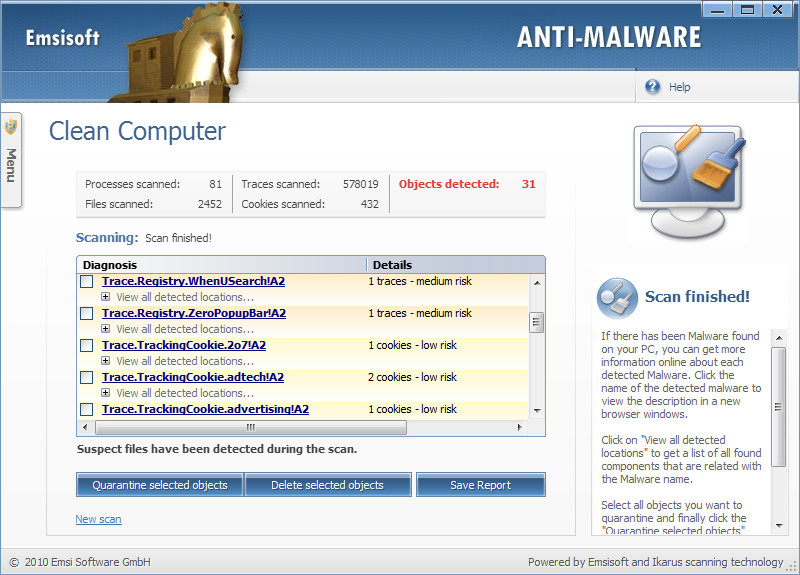Click the Details column header
800x575 pixels.
click(x=456, y=265)
